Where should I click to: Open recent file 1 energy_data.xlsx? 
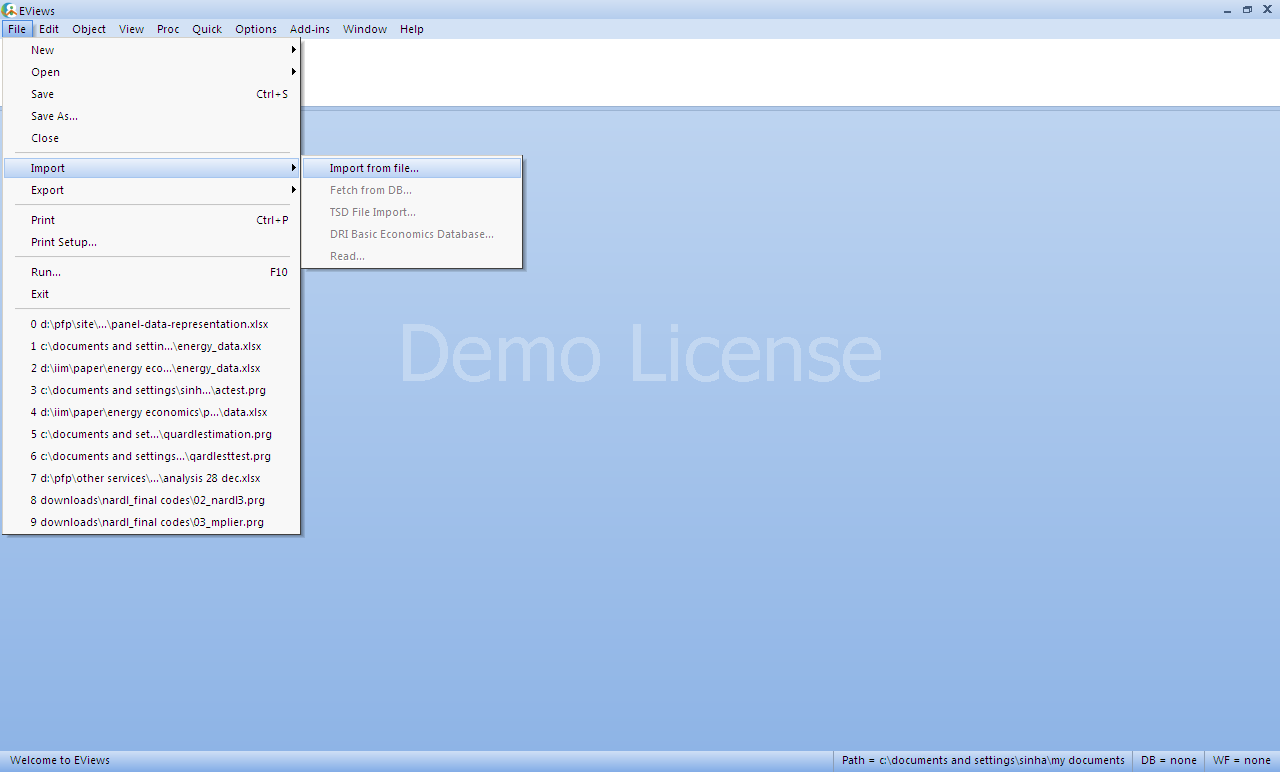(x=152, y=346)
